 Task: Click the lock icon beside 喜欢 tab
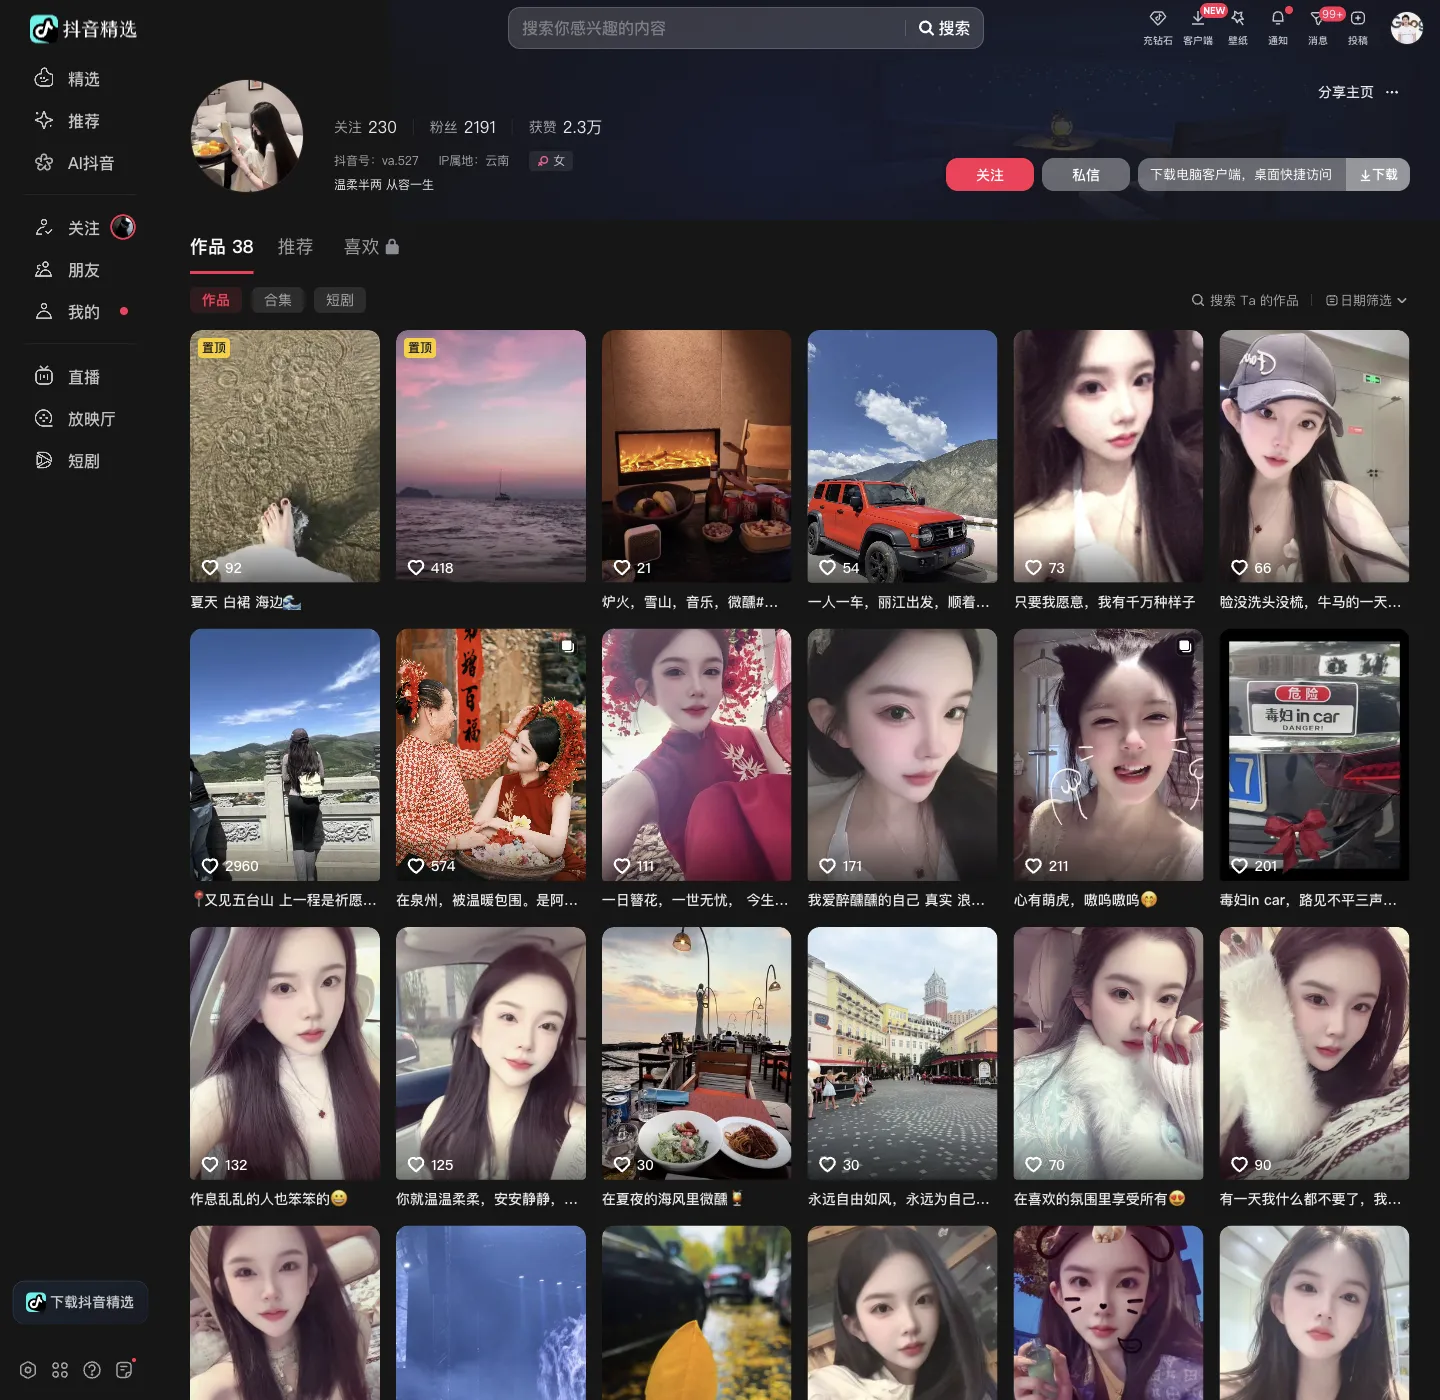coord(392,246)
